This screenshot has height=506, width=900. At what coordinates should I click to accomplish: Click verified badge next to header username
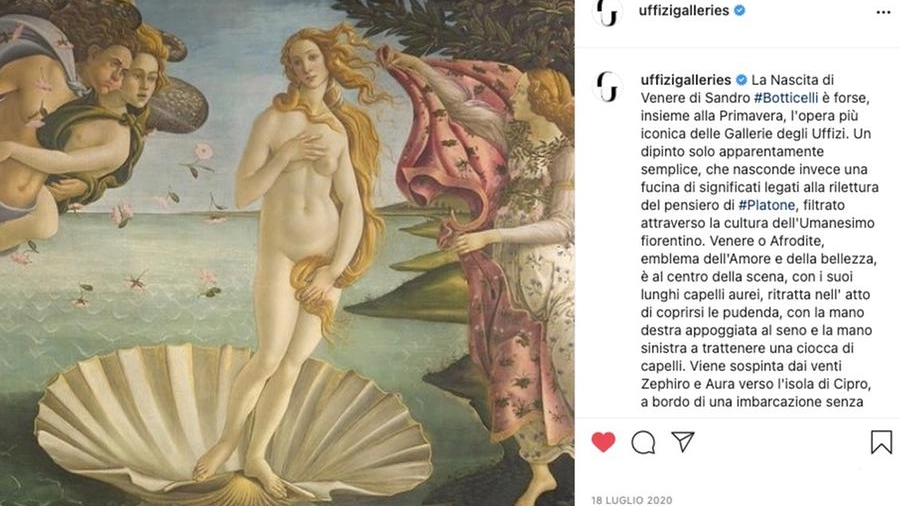click(x=740, y=10)
